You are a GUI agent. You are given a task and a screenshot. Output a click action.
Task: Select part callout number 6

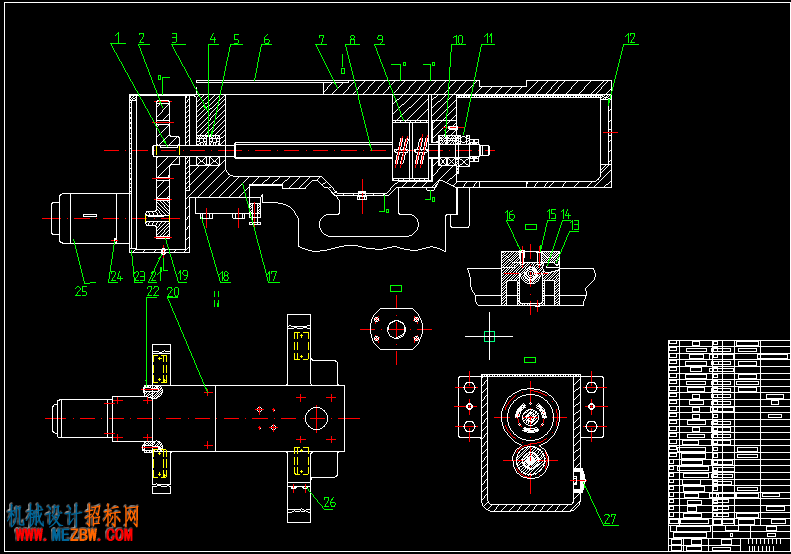[266, 39]
